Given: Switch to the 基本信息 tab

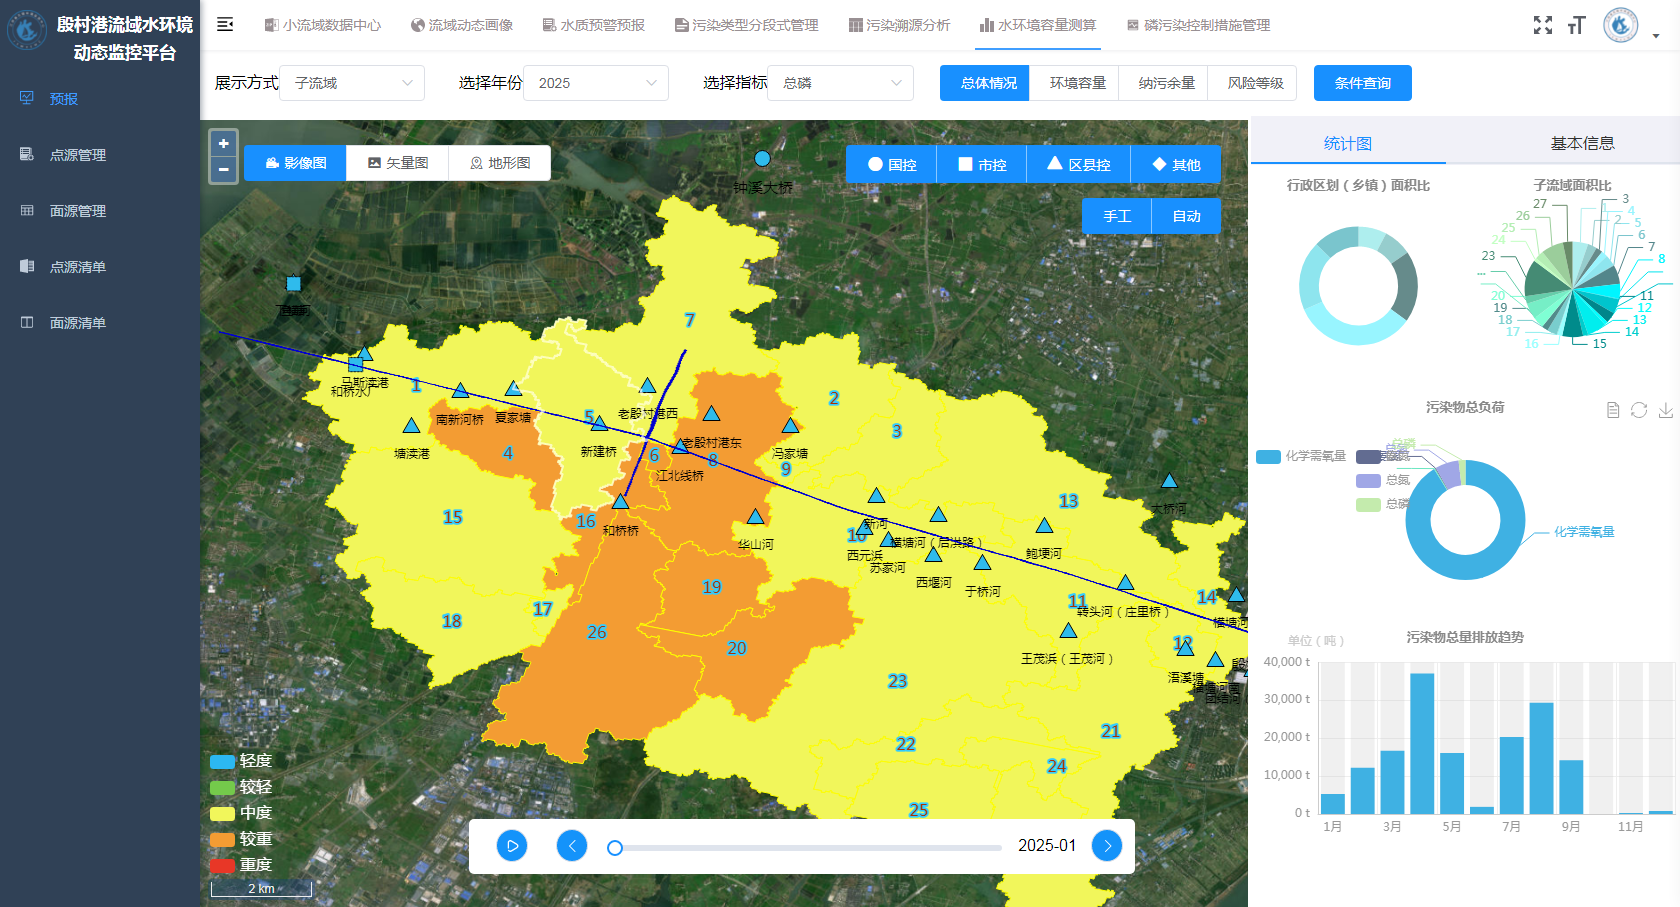Looking at the screenshot, I should pyautogui.click(x=1582, y=143).
